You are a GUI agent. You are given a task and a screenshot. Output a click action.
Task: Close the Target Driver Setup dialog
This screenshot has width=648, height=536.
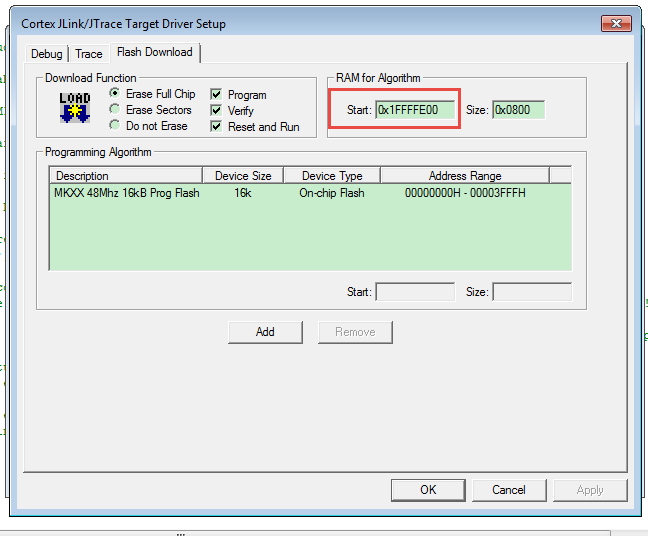616,24
